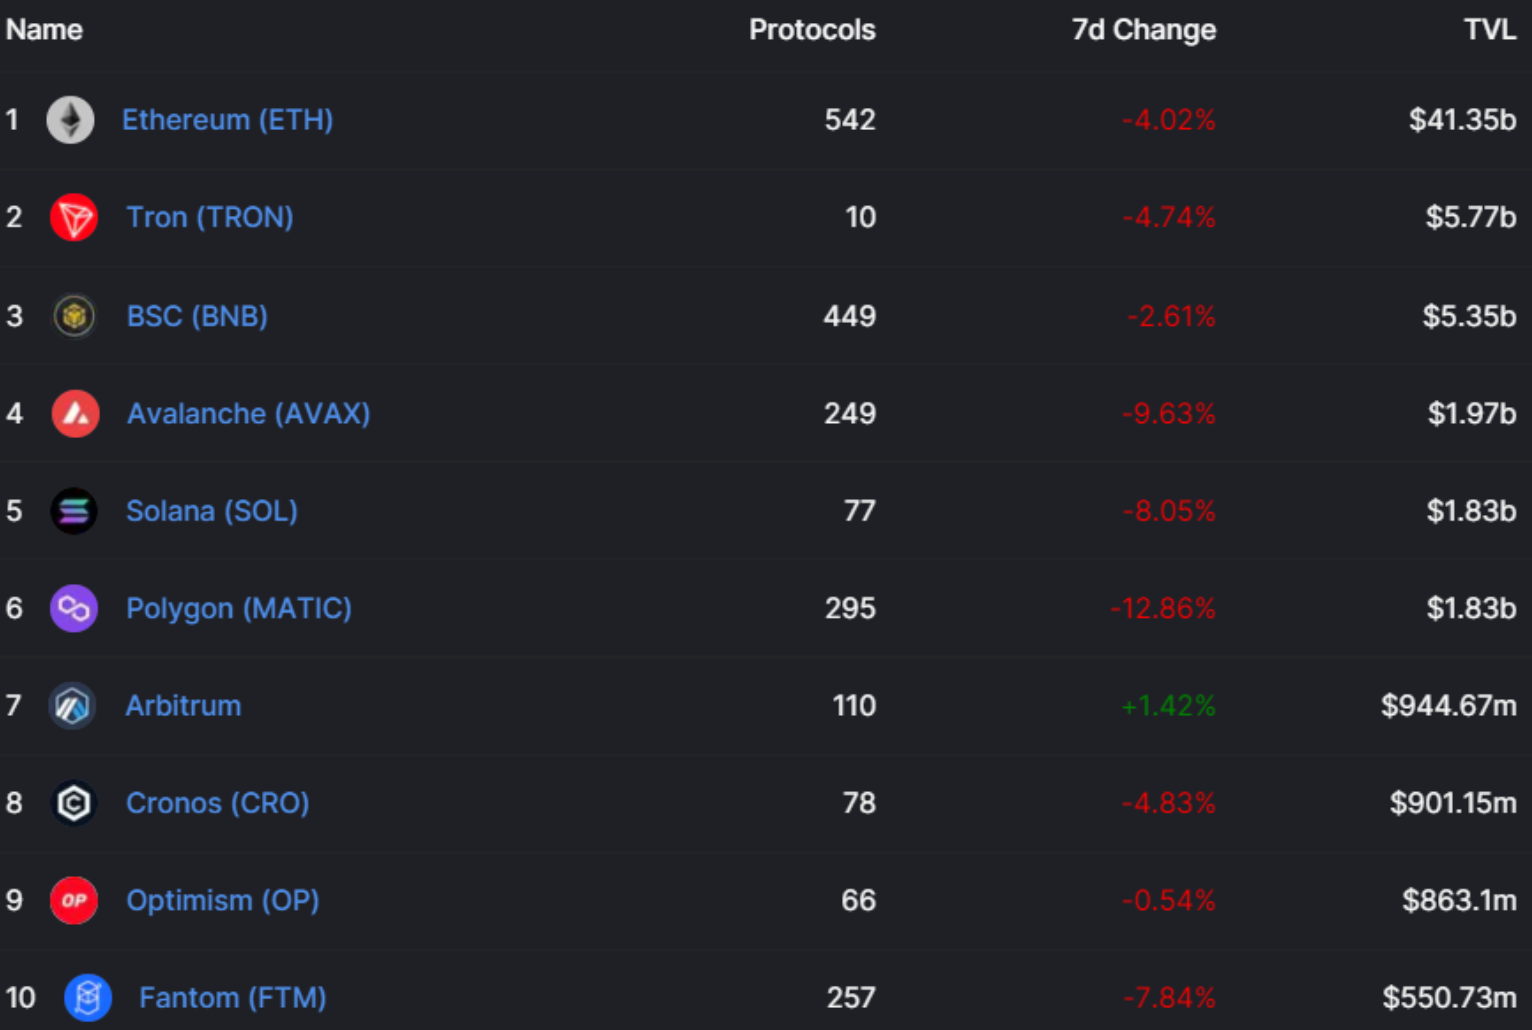
Task: Sort table by Protocols column header
Action: [812, 30]
